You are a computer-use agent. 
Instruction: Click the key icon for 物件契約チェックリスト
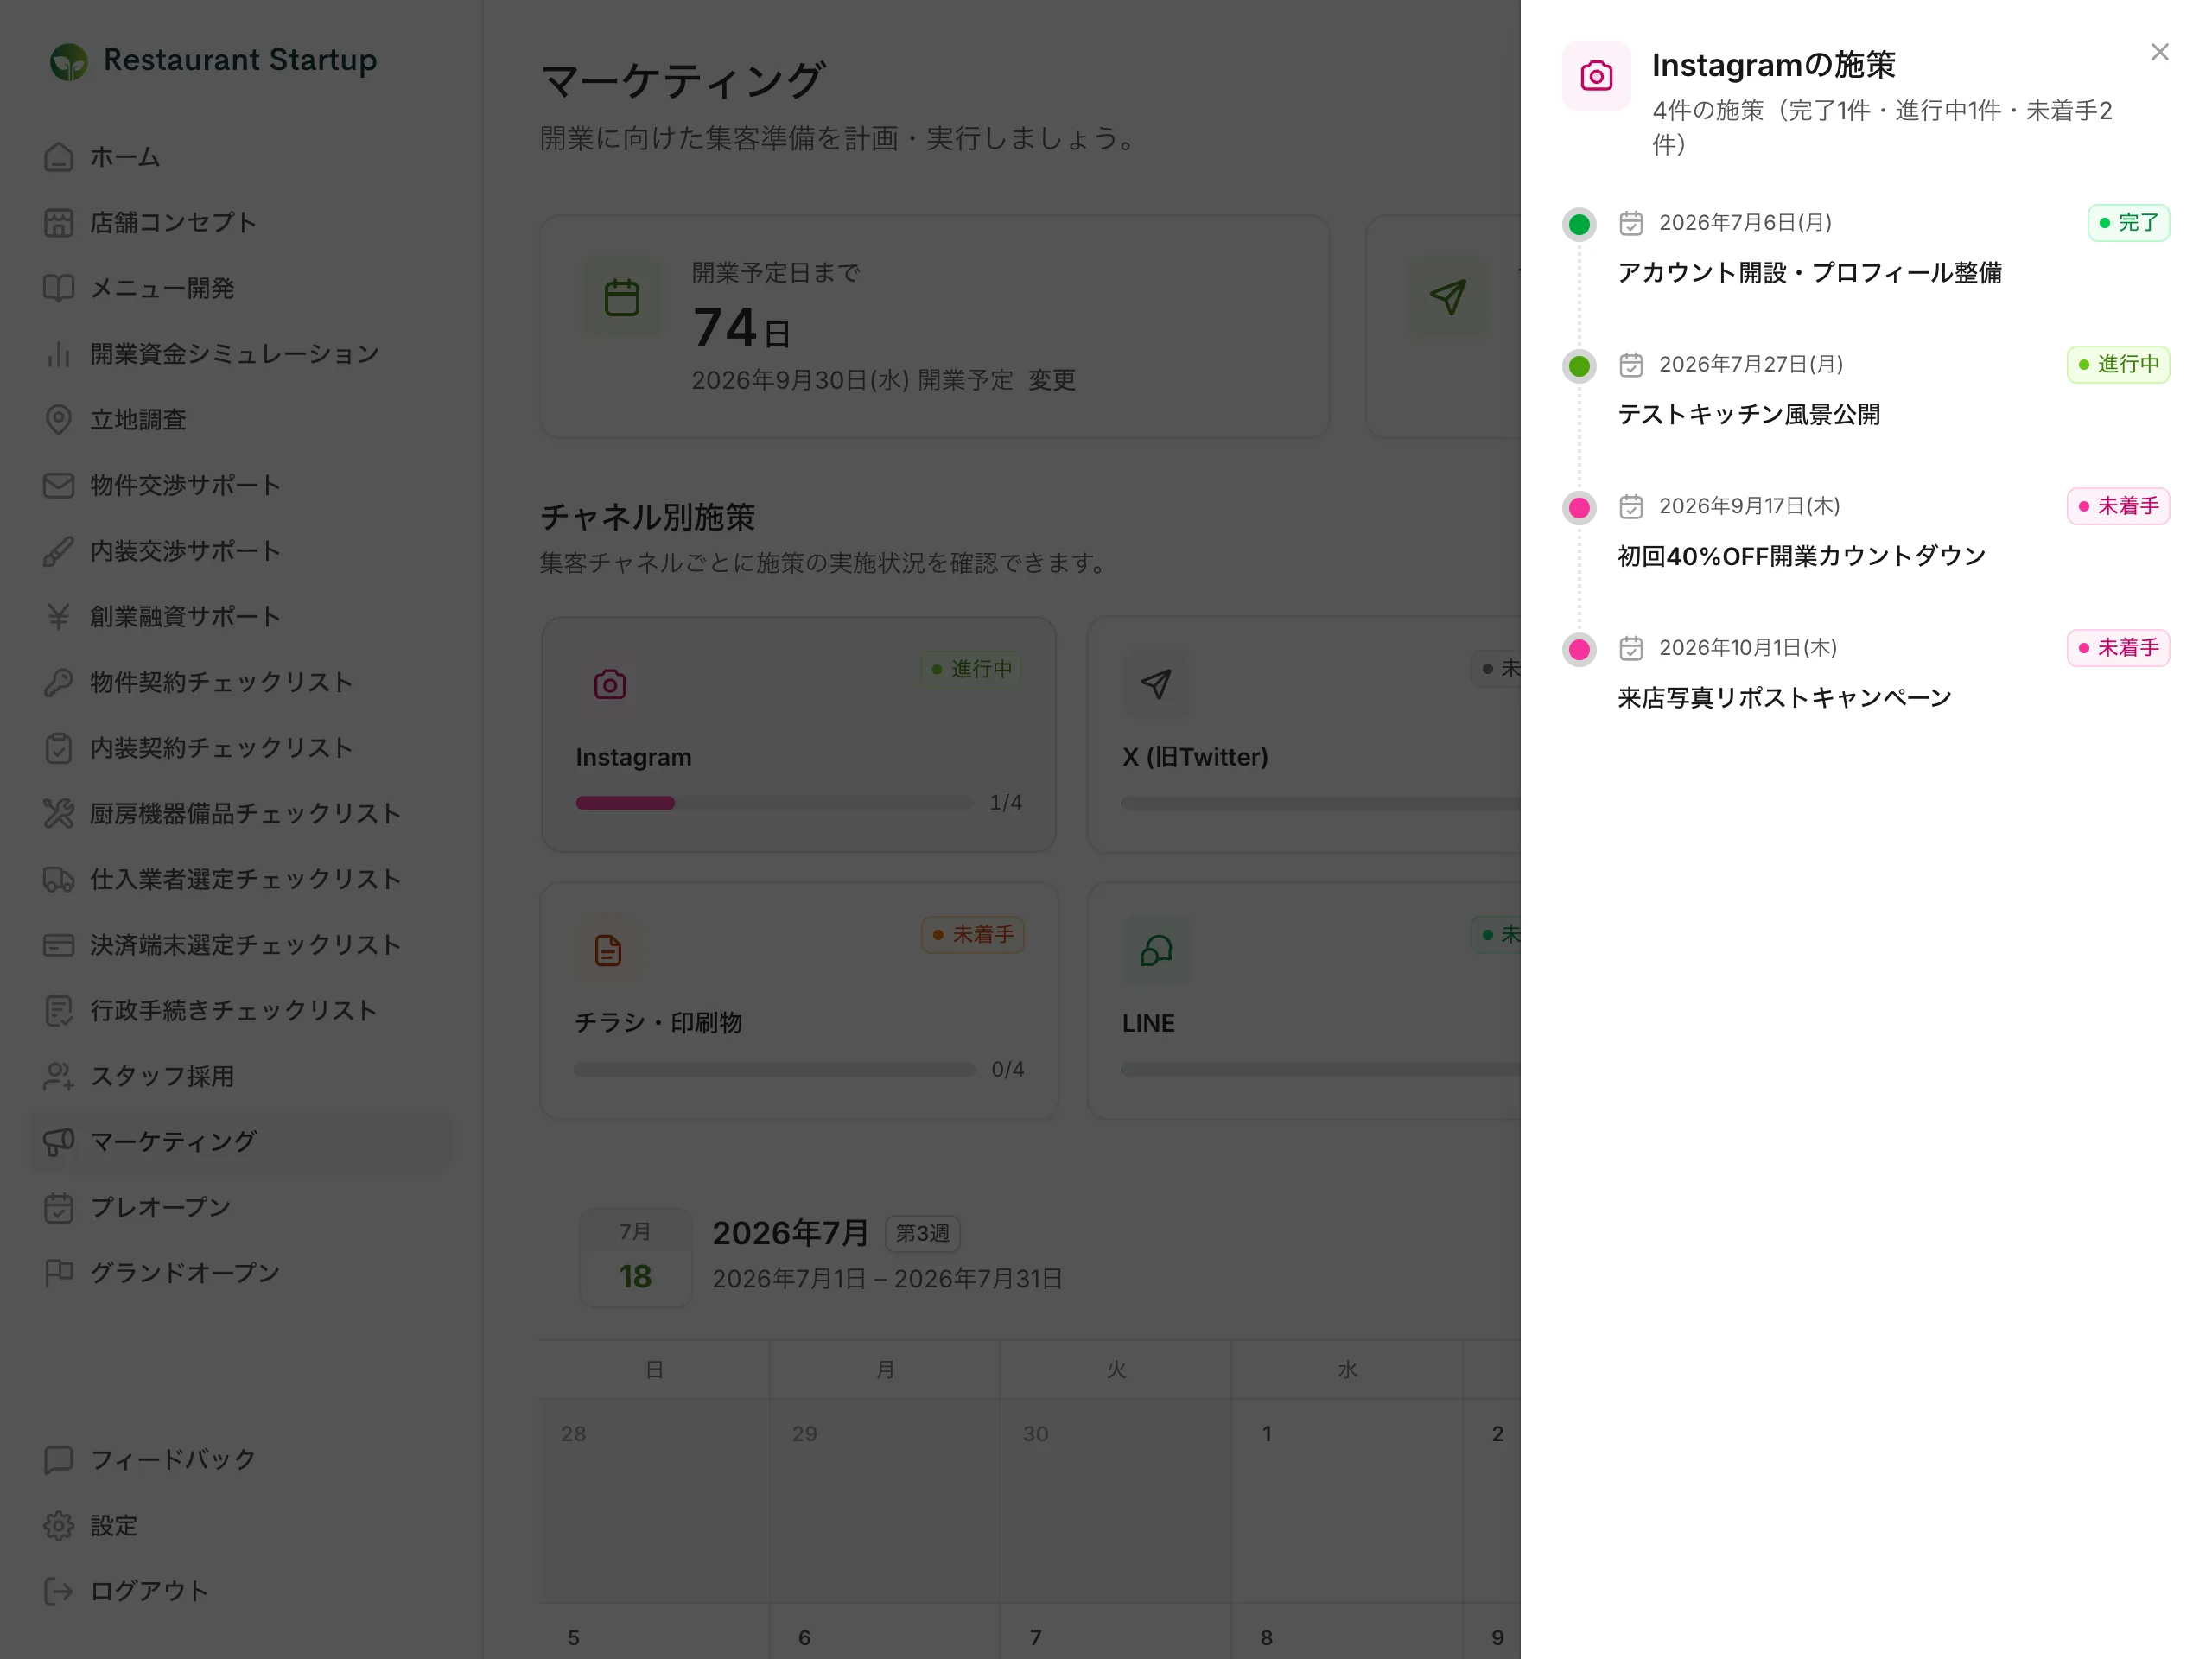click(59, 683)
